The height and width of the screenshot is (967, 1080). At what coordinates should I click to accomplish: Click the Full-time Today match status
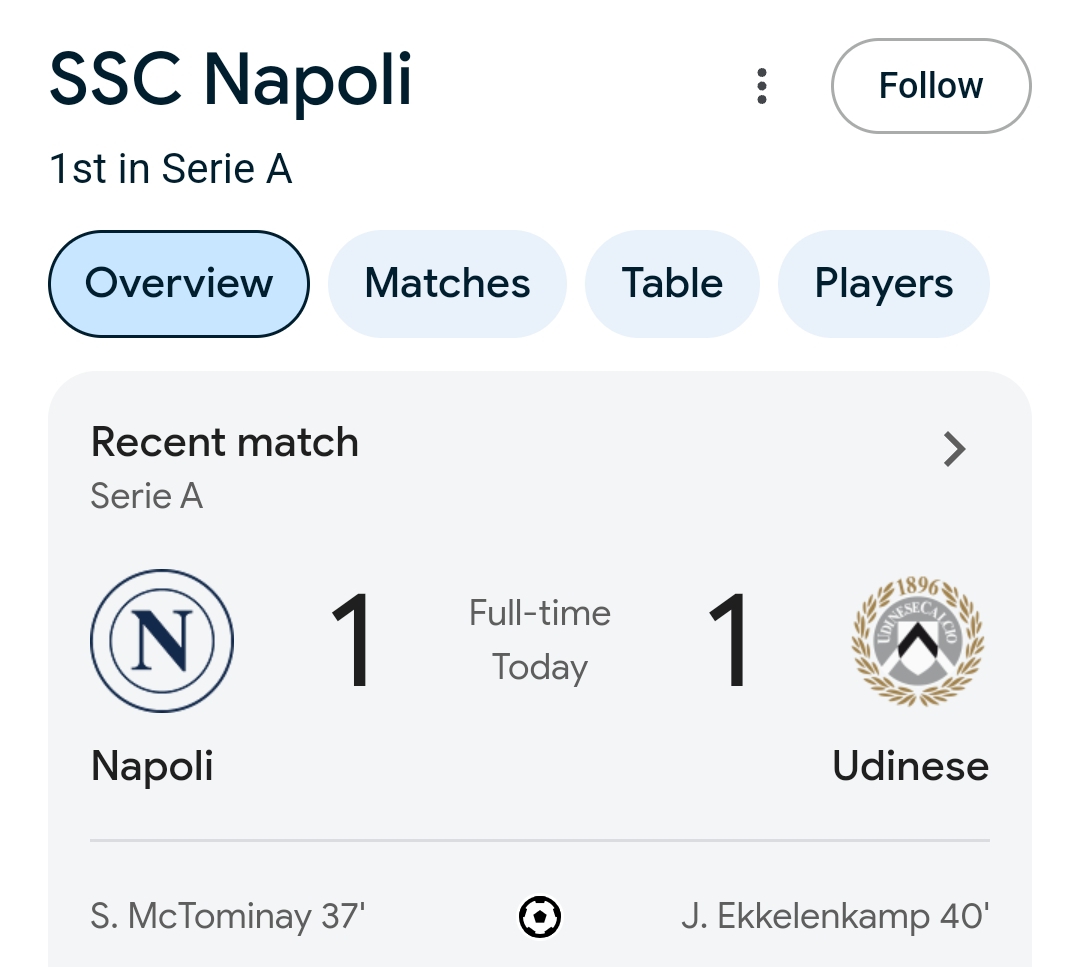(x=540, y=640)
